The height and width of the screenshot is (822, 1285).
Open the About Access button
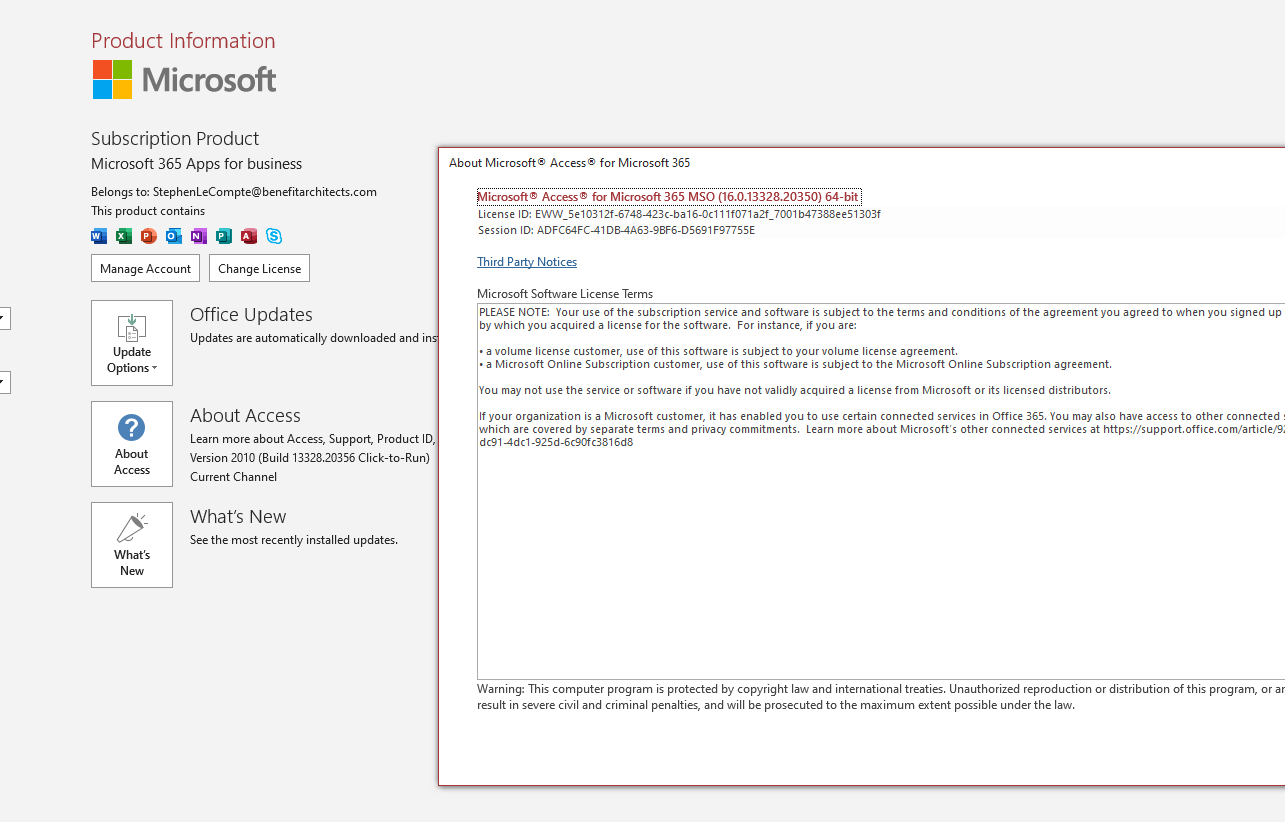132,444
